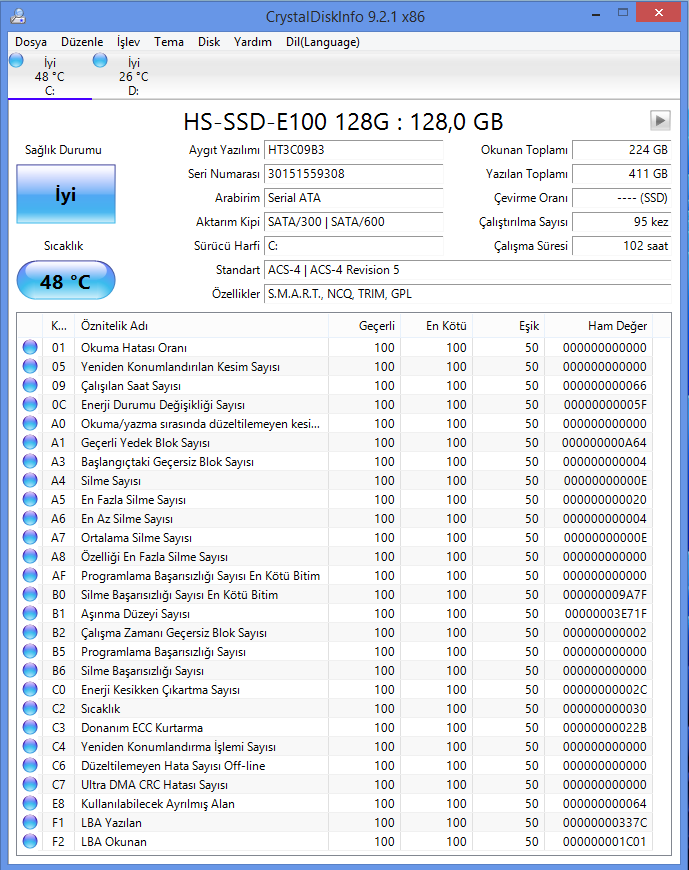Open the İşlev menu

coord(128,42)
